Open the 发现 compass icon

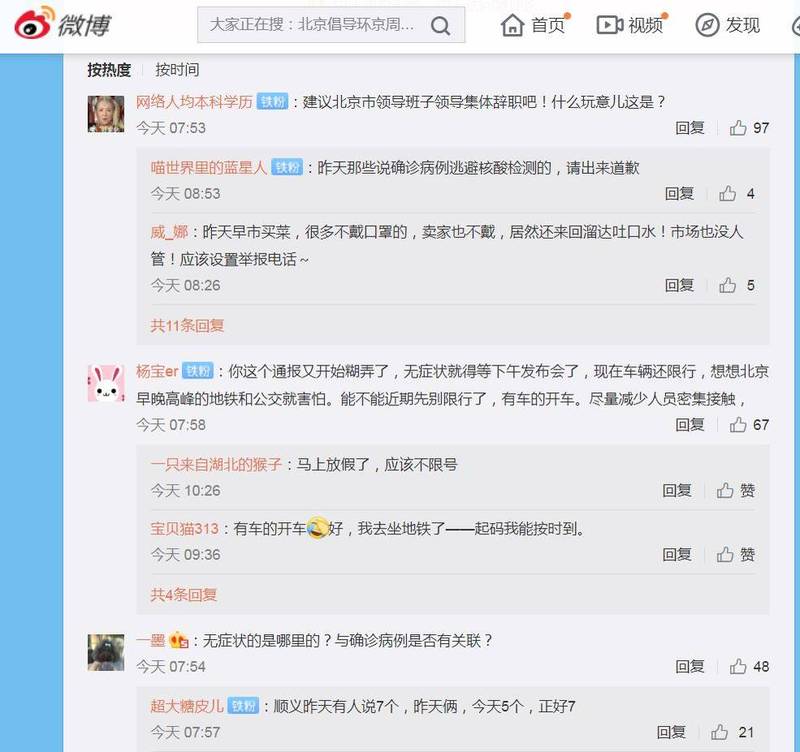pyautogui.click(x=707, y=25)
